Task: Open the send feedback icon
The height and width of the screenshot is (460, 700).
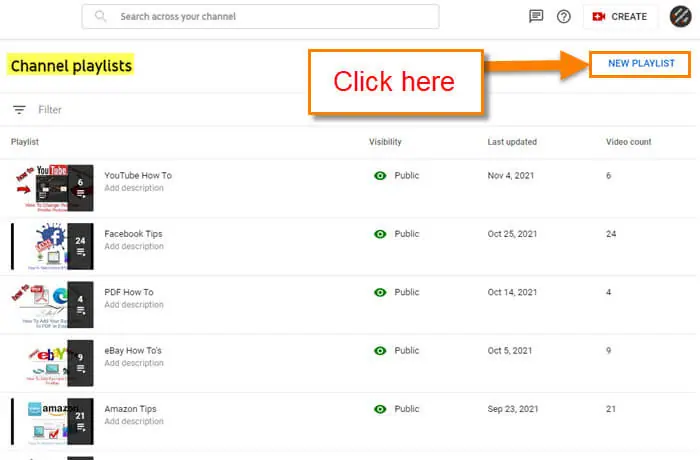Action: 536,17
